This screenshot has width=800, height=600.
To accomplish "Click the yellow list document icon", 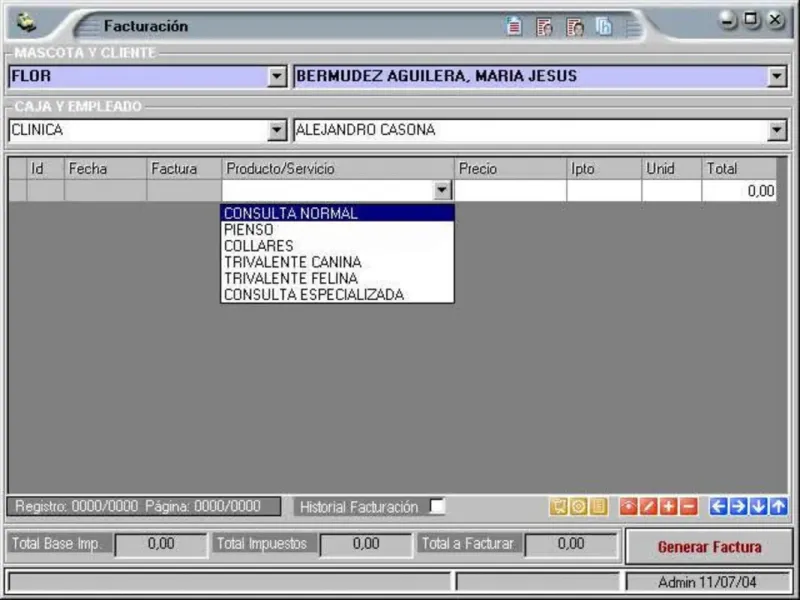I will pyautogui.click(x=599, y=507).
